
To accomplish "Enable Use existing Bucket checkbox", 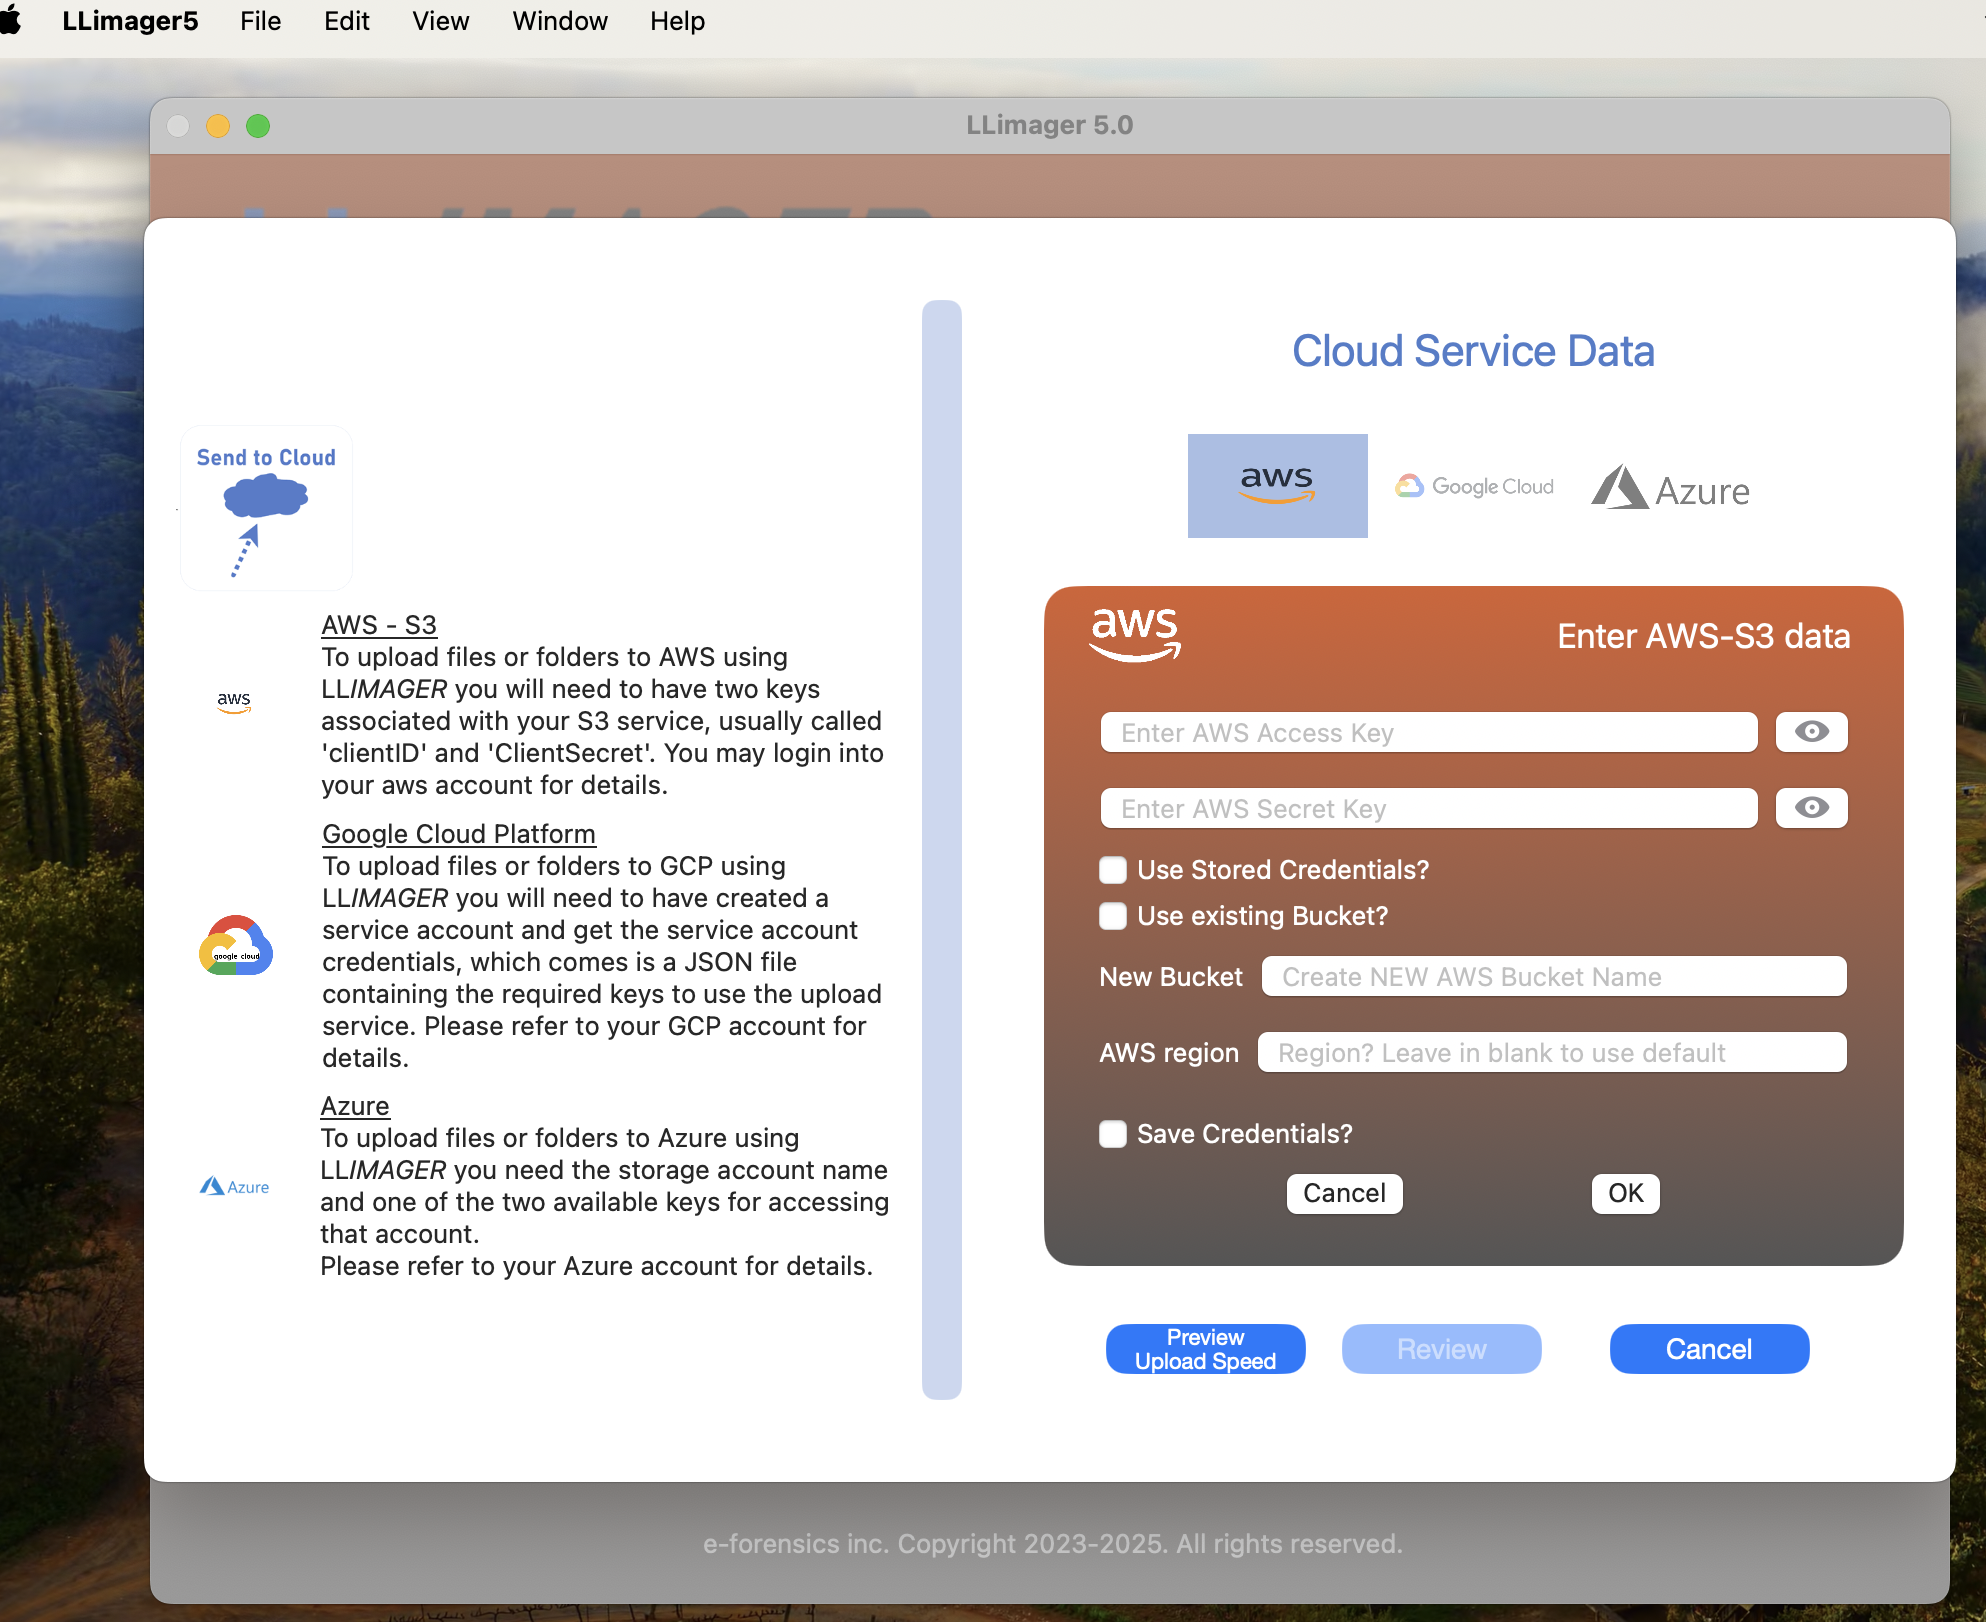I will tap(1112, 914).
